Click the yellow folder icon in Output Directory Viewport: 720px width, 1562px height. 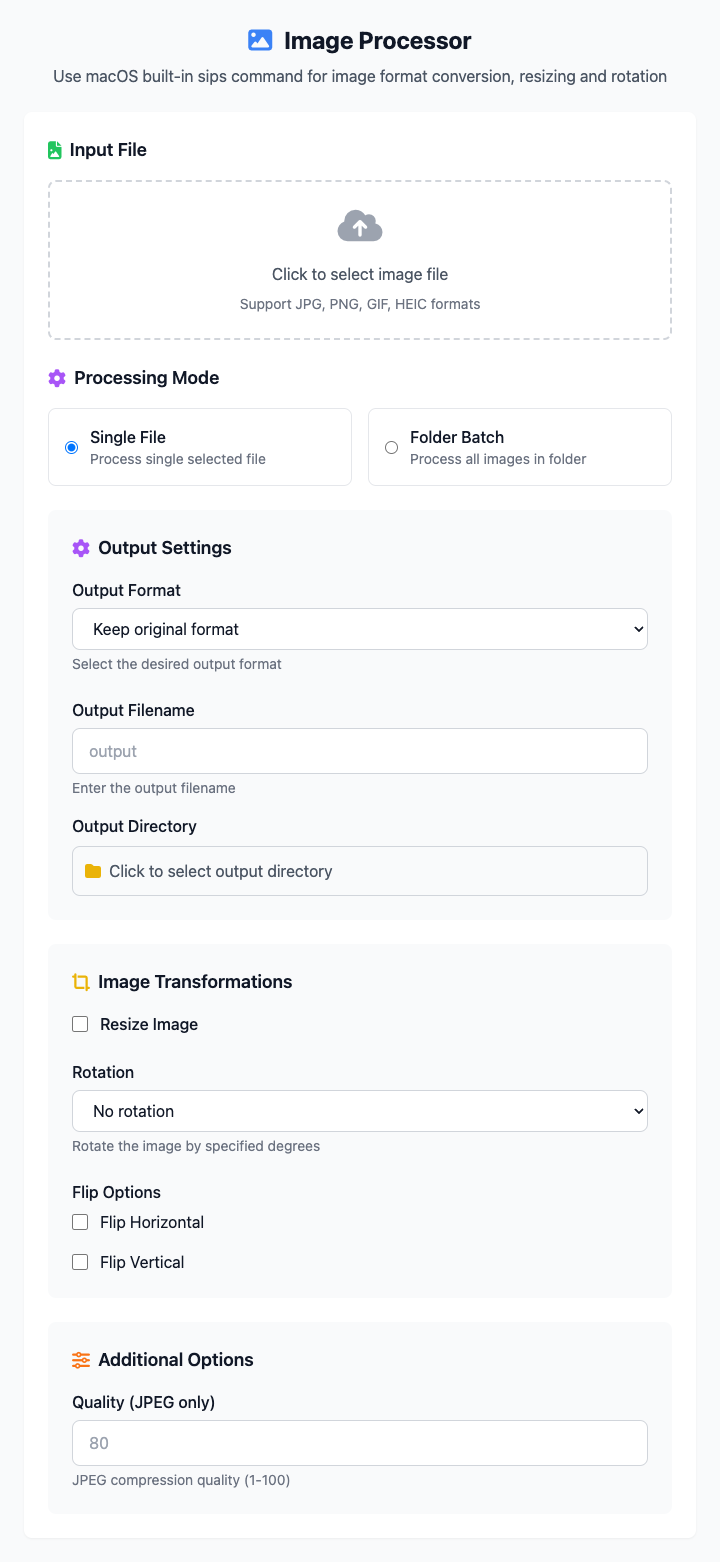(x=93, y=871)
